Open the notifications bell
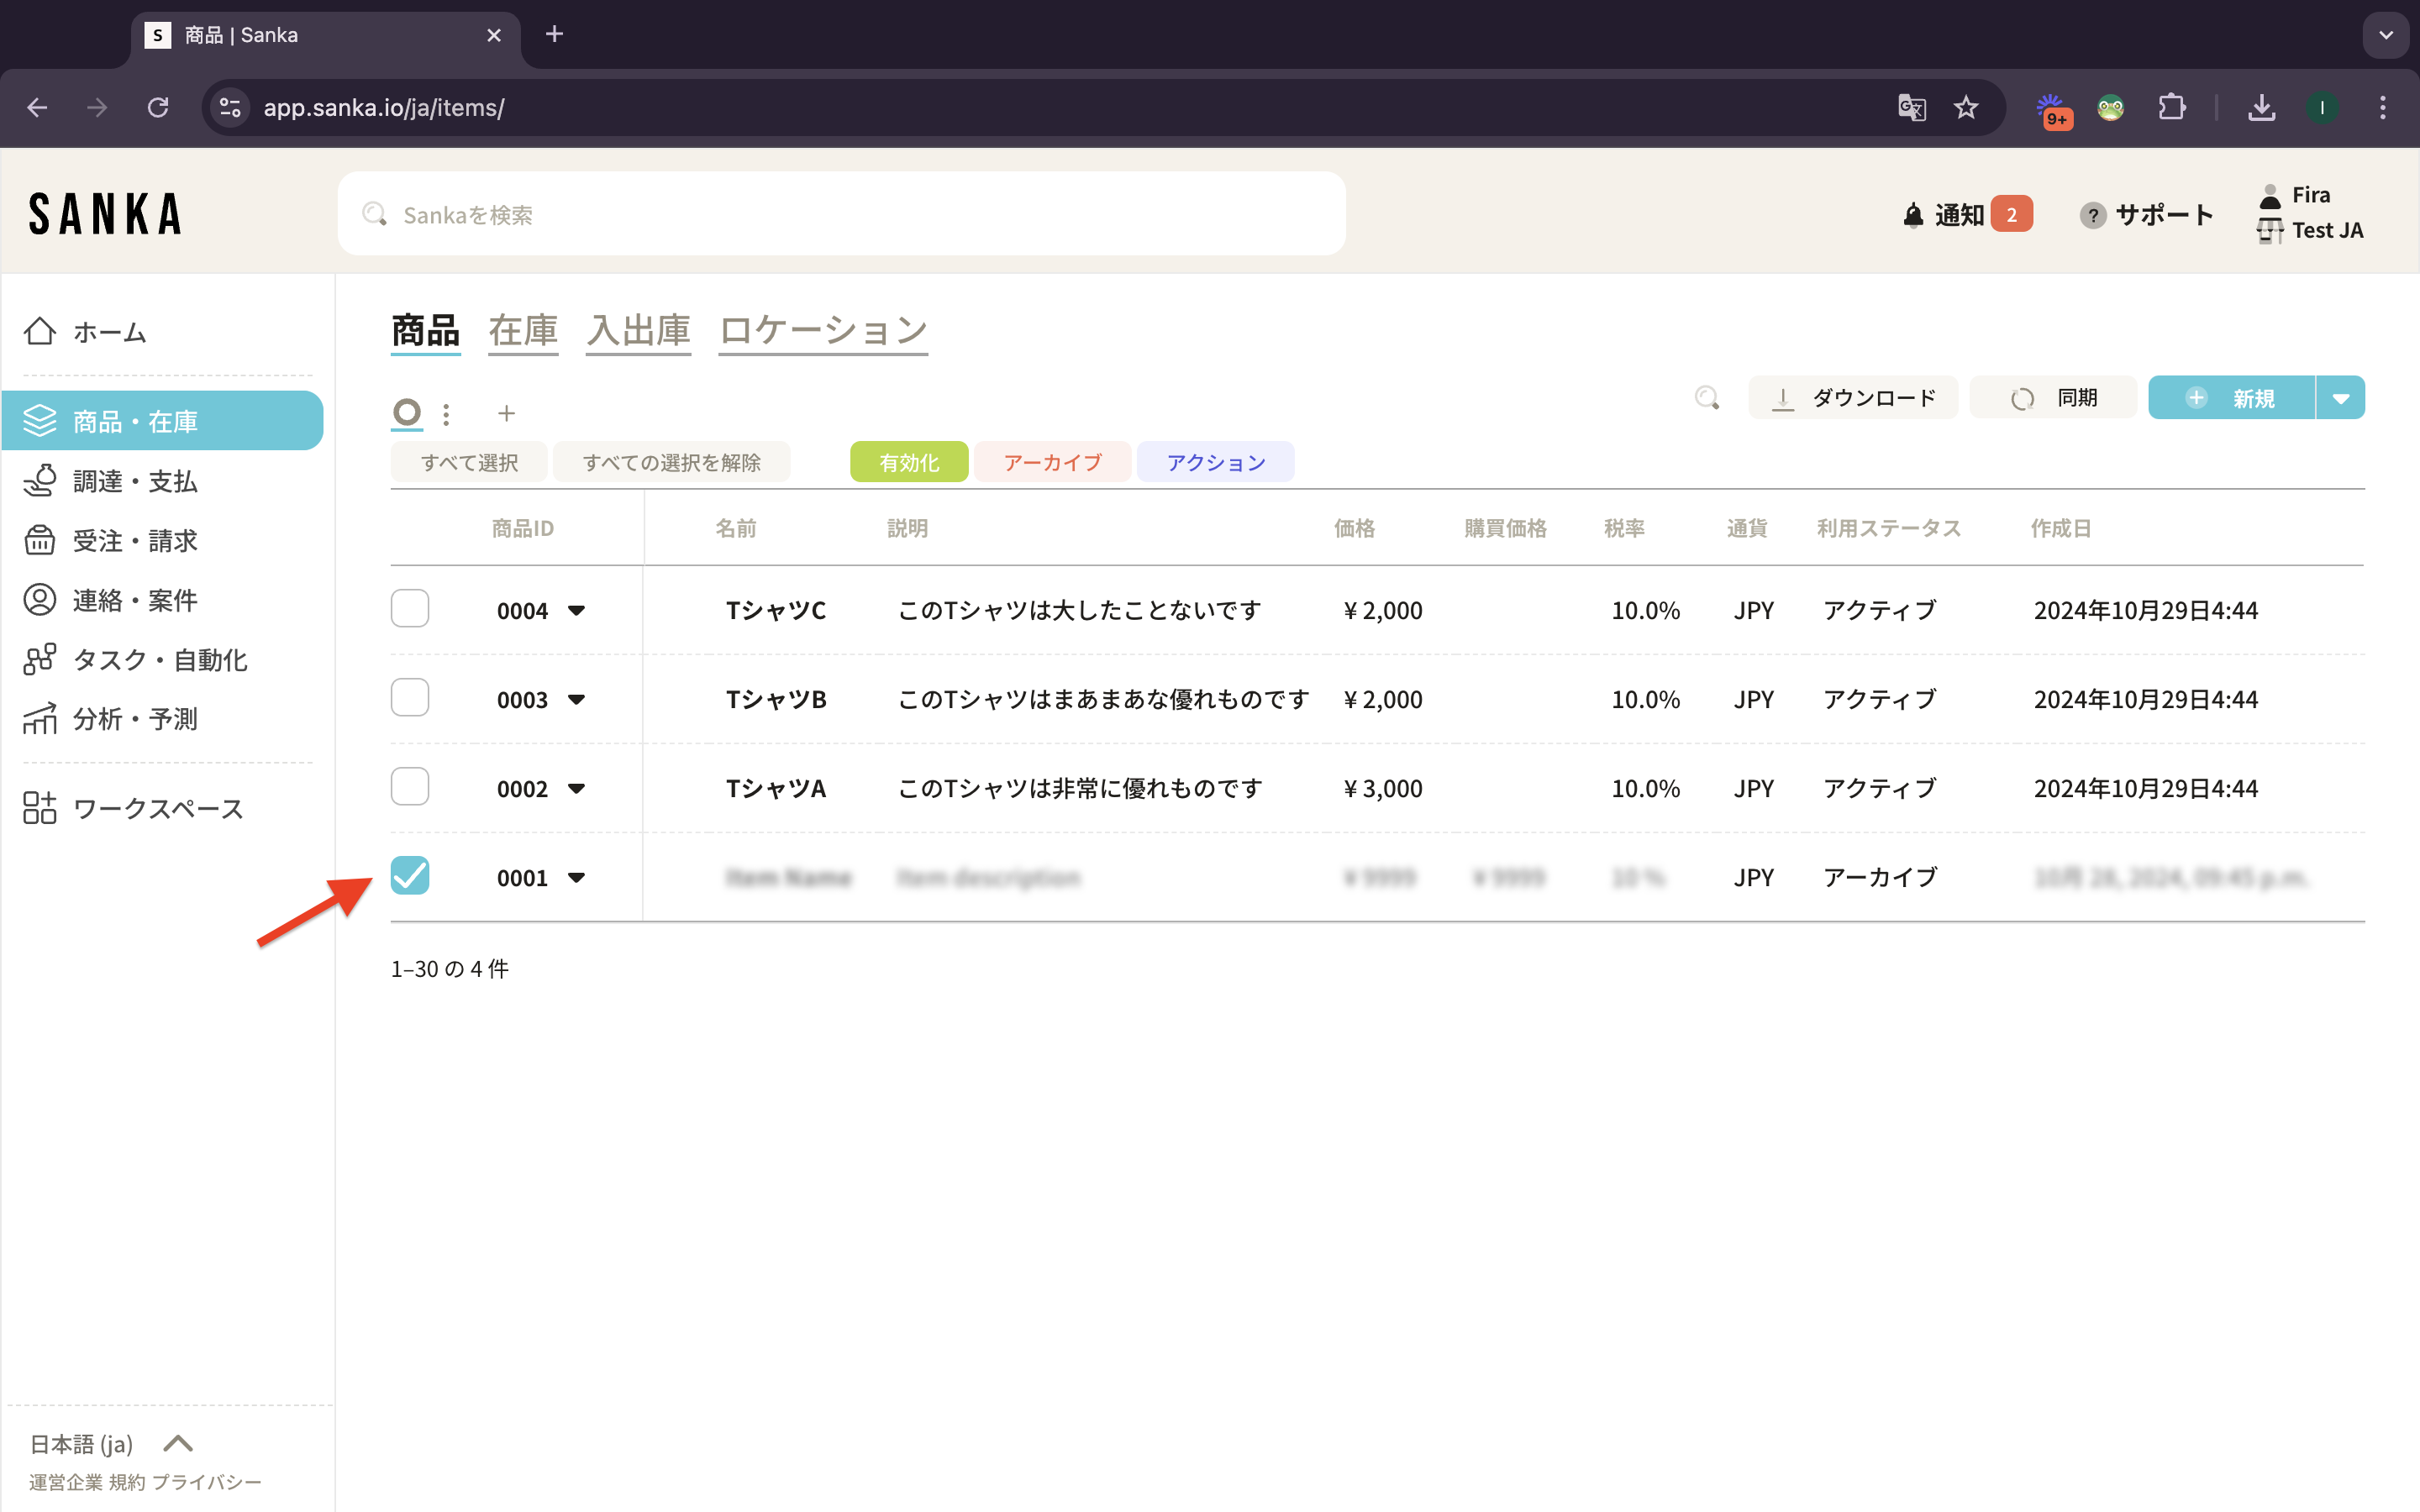This screenshot has height=1512, width=2420. coord(1913,215)
